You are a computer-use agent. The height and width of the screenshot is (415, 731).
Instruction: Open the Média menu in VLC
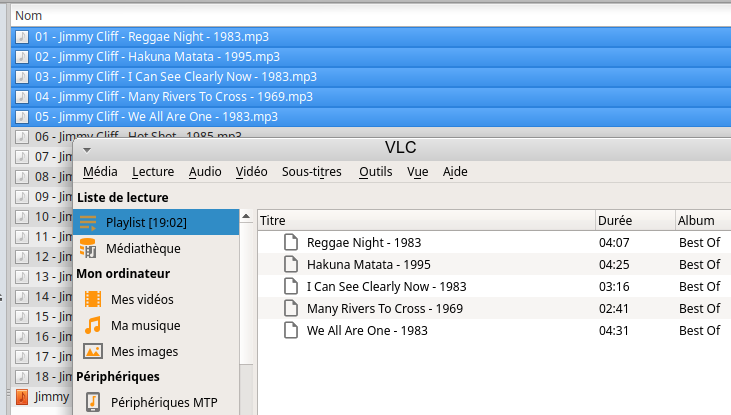(x=100, y=172)
